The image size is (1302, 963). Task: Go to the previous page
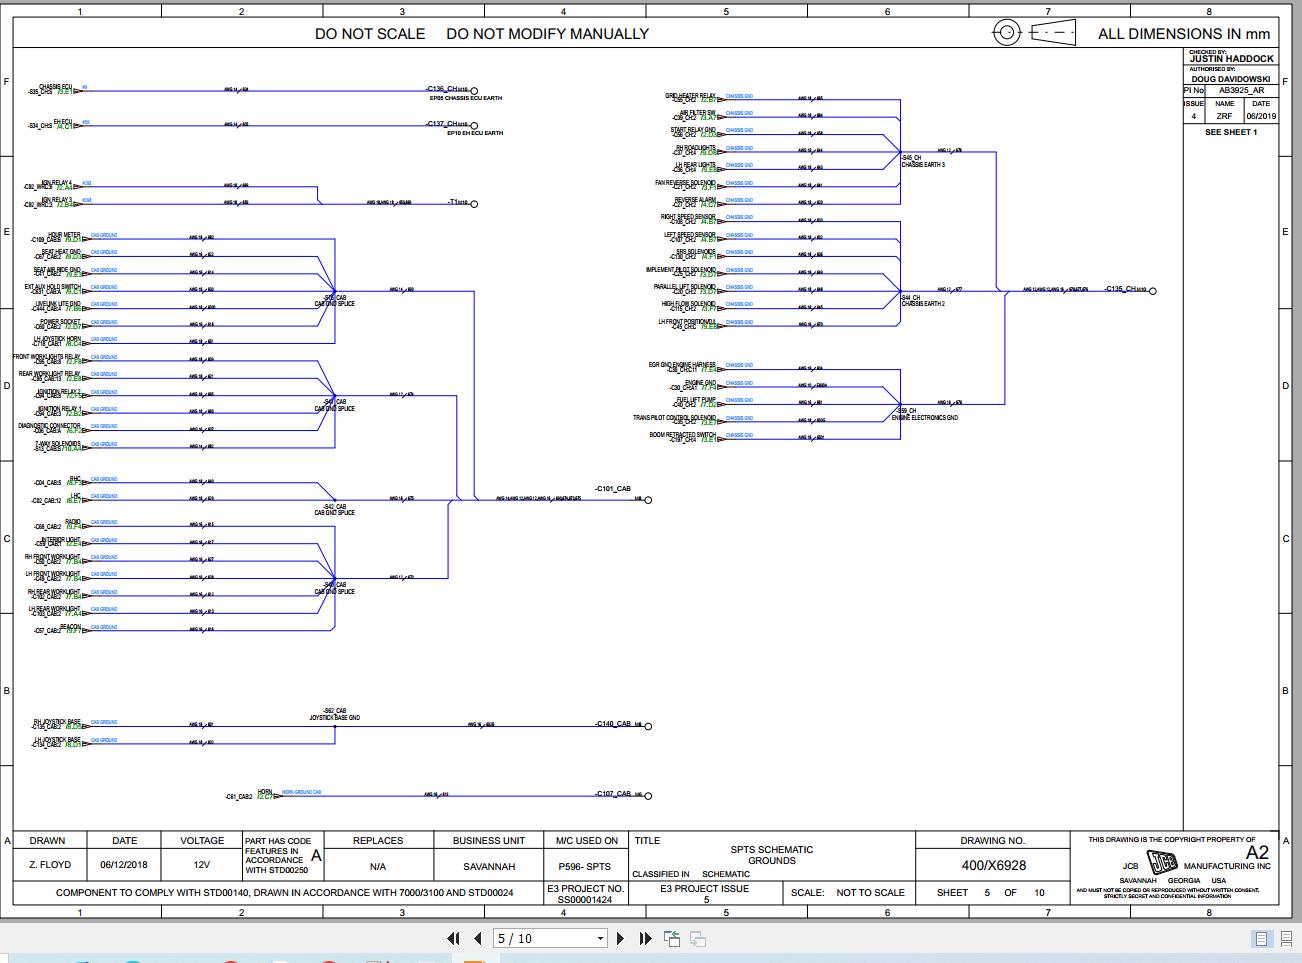coord(477,938)
